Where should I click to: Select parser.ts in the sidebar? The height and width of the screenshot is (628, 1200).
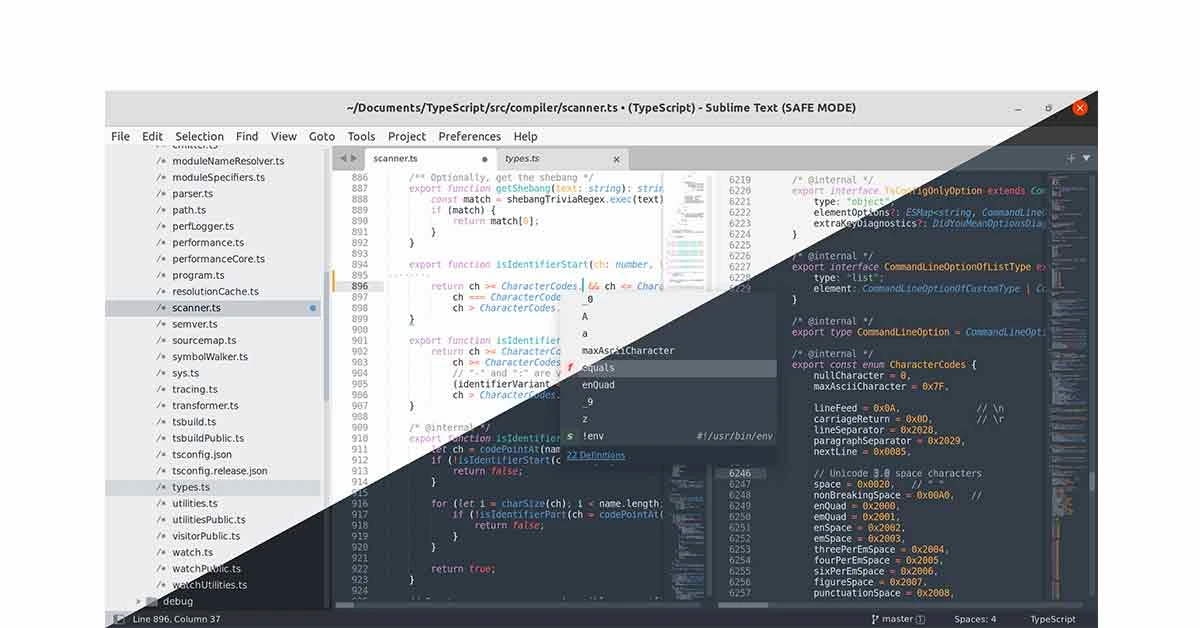pyautogui.click(x=190, y=193)
